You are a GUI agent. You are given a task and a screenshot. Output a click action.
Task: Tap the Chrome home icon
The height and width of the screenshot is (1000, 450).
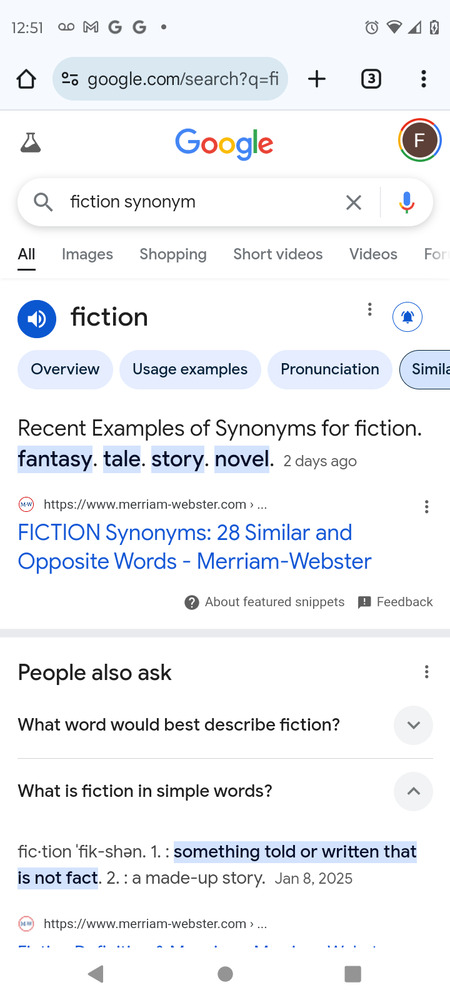click(26, 79)
